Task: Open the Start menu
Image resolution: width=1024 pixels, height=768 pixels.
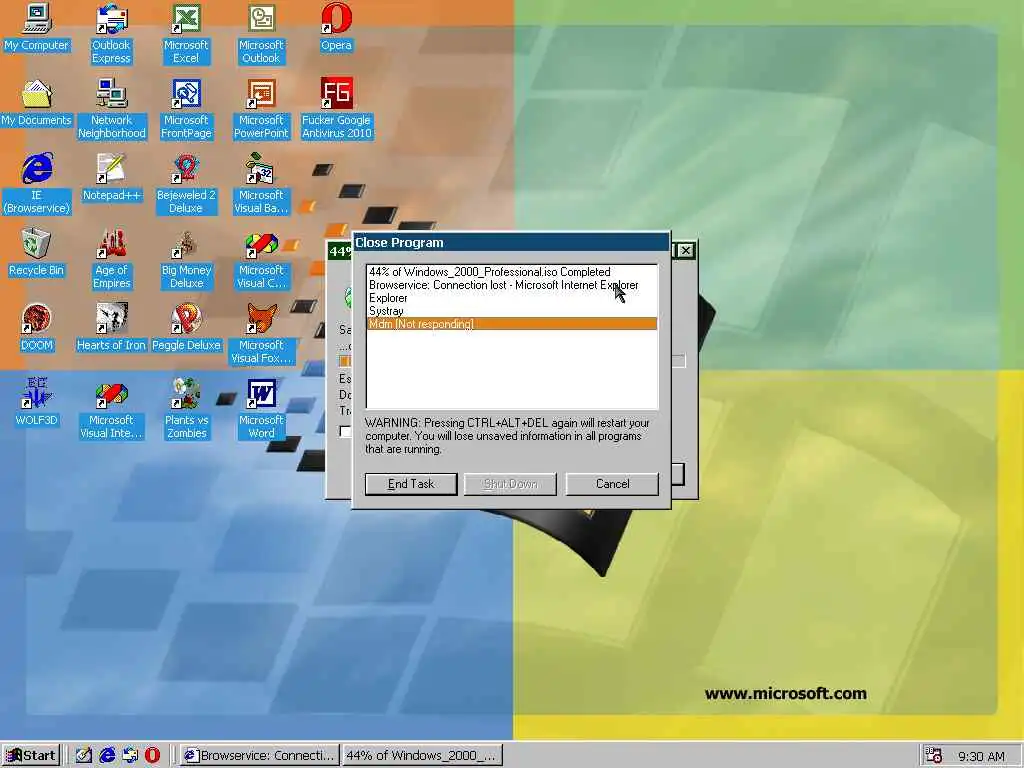Action: point(31,756)
